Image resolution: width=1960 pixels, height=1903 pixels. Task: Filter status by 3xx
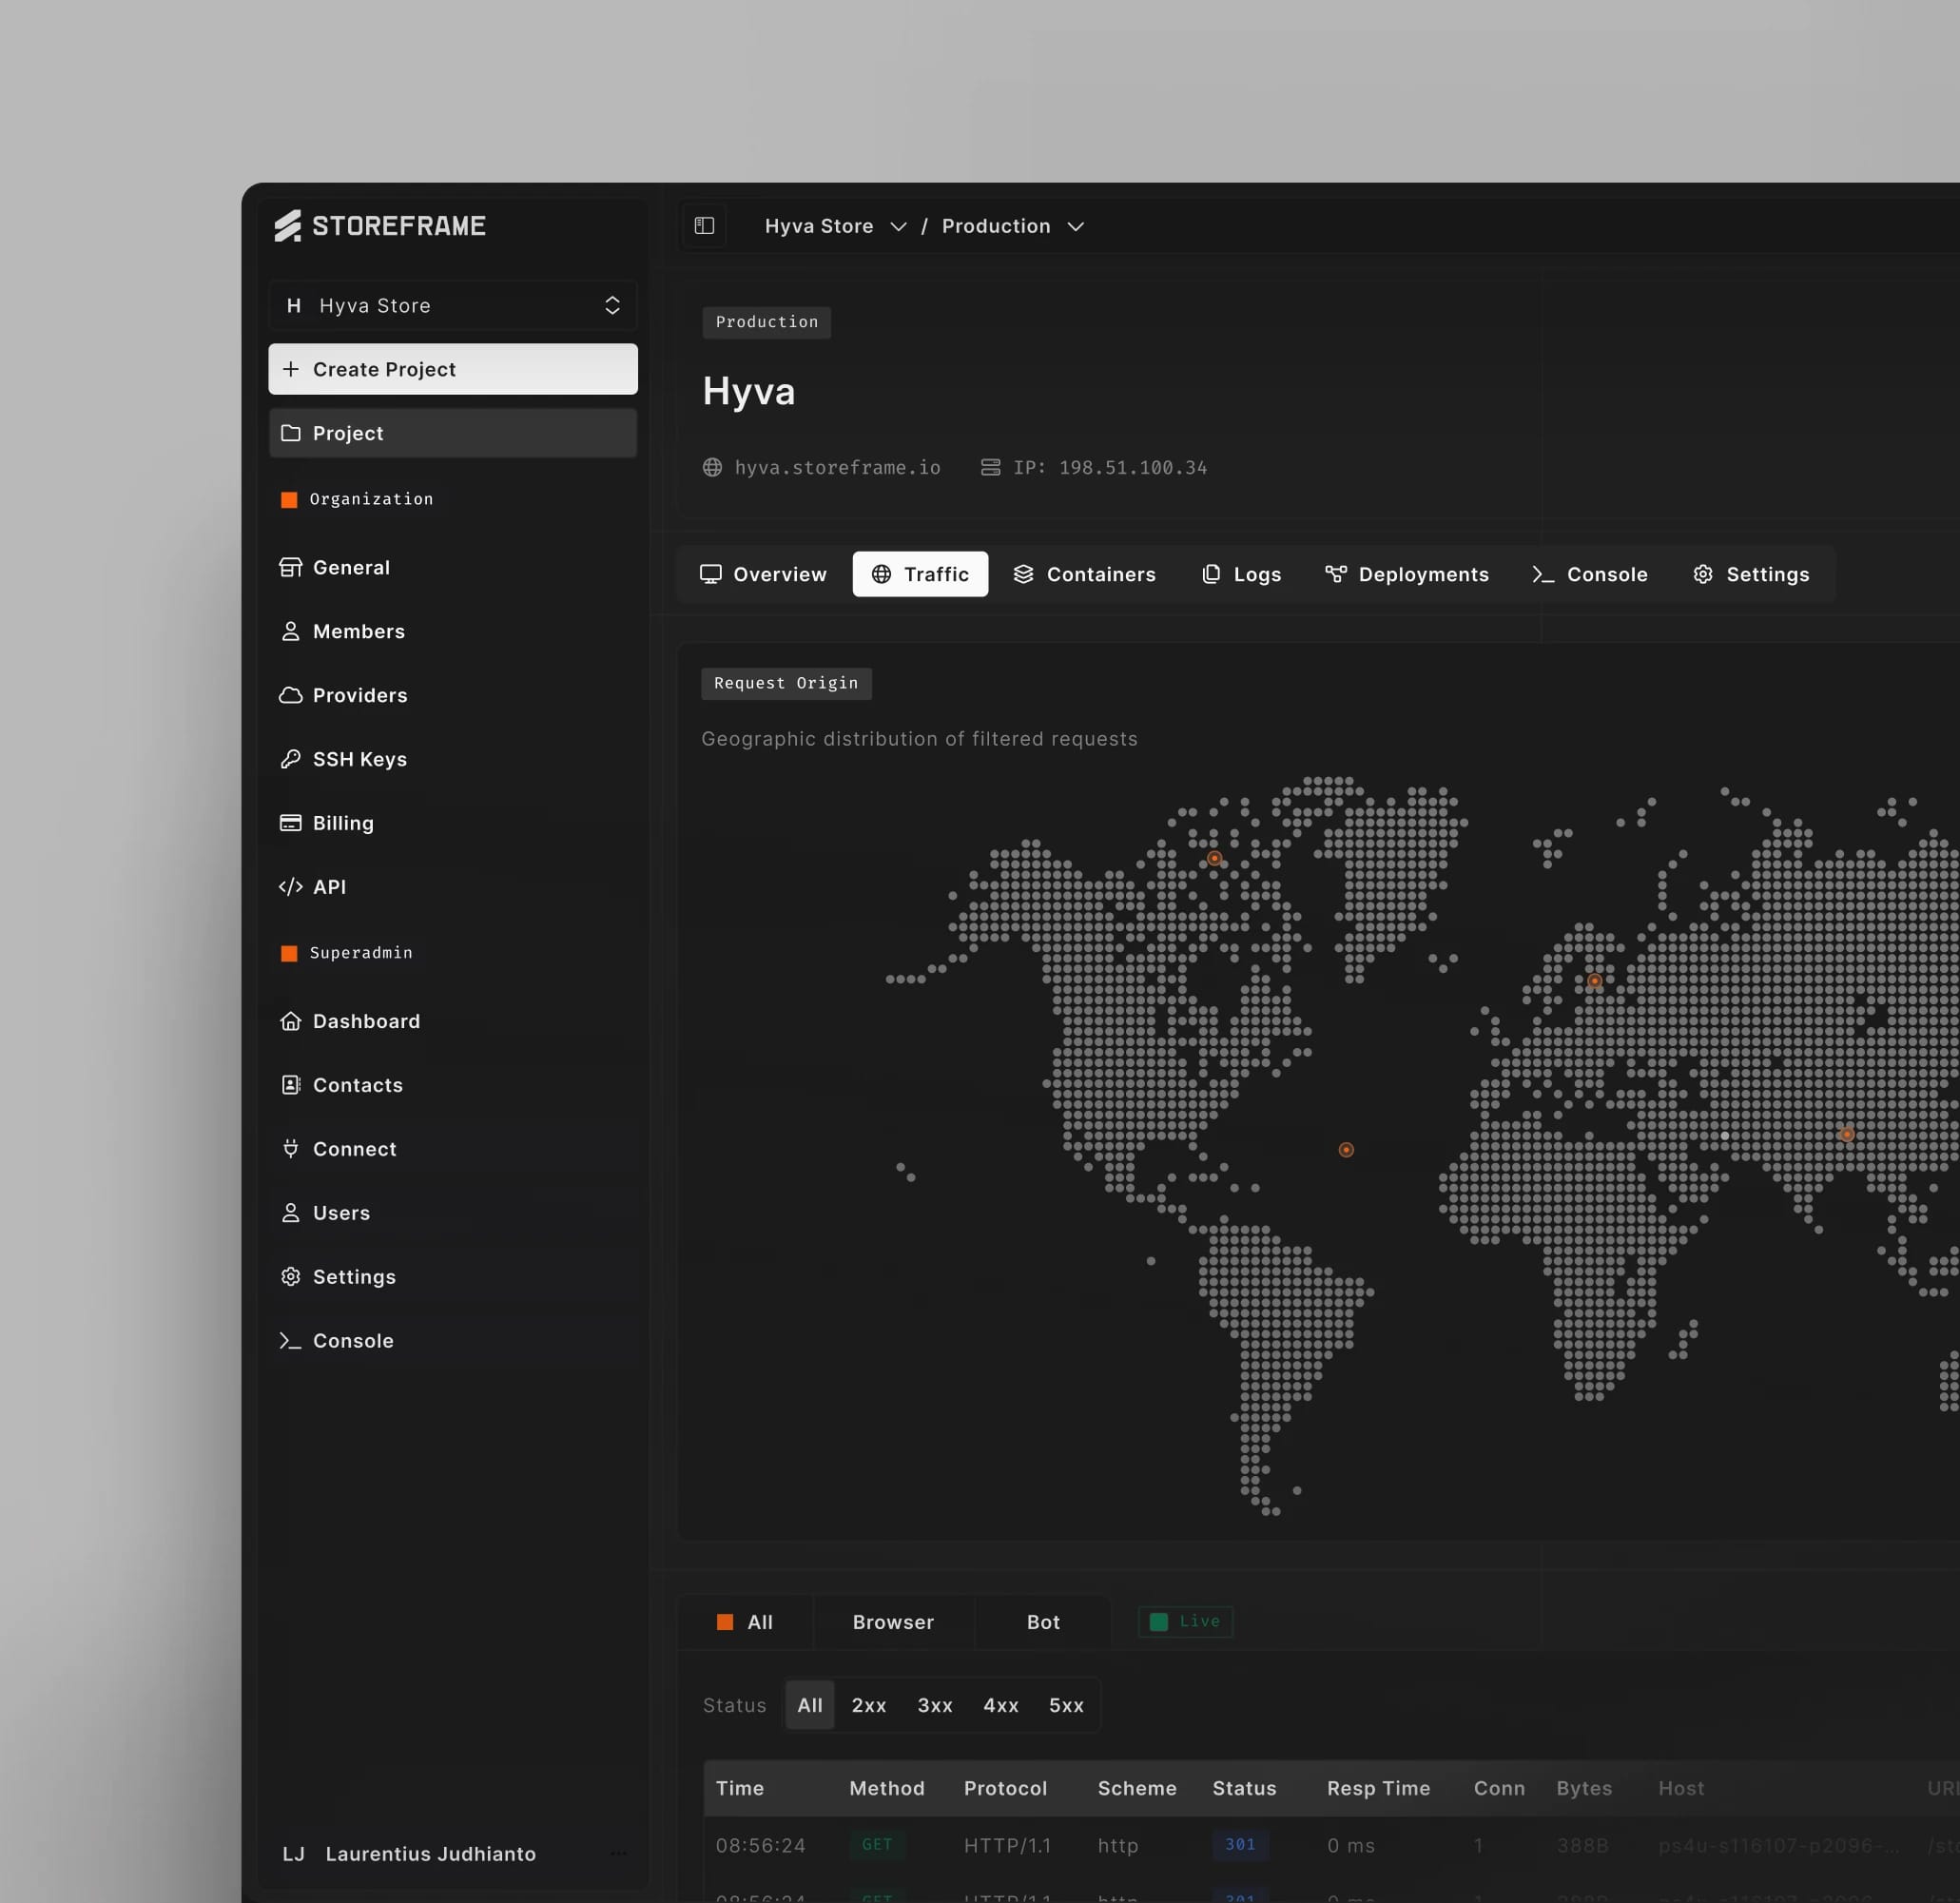(935, 1705)
